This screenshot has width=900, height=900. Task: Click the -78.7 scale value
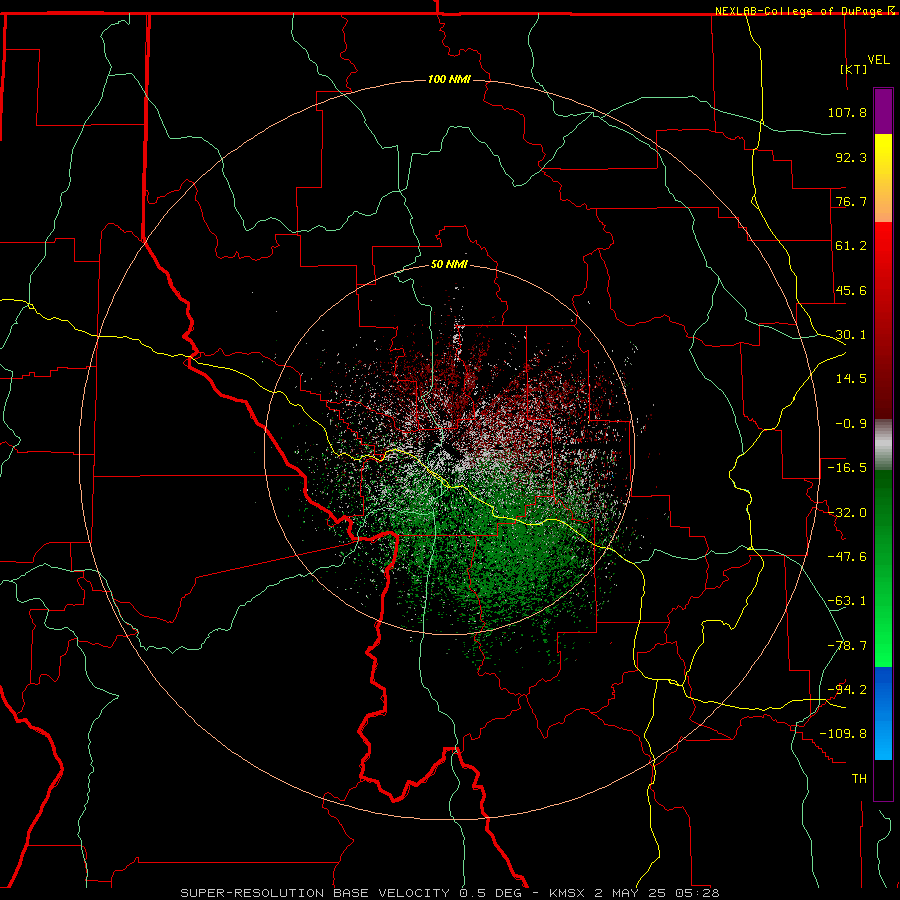click(x=847, y=646)
